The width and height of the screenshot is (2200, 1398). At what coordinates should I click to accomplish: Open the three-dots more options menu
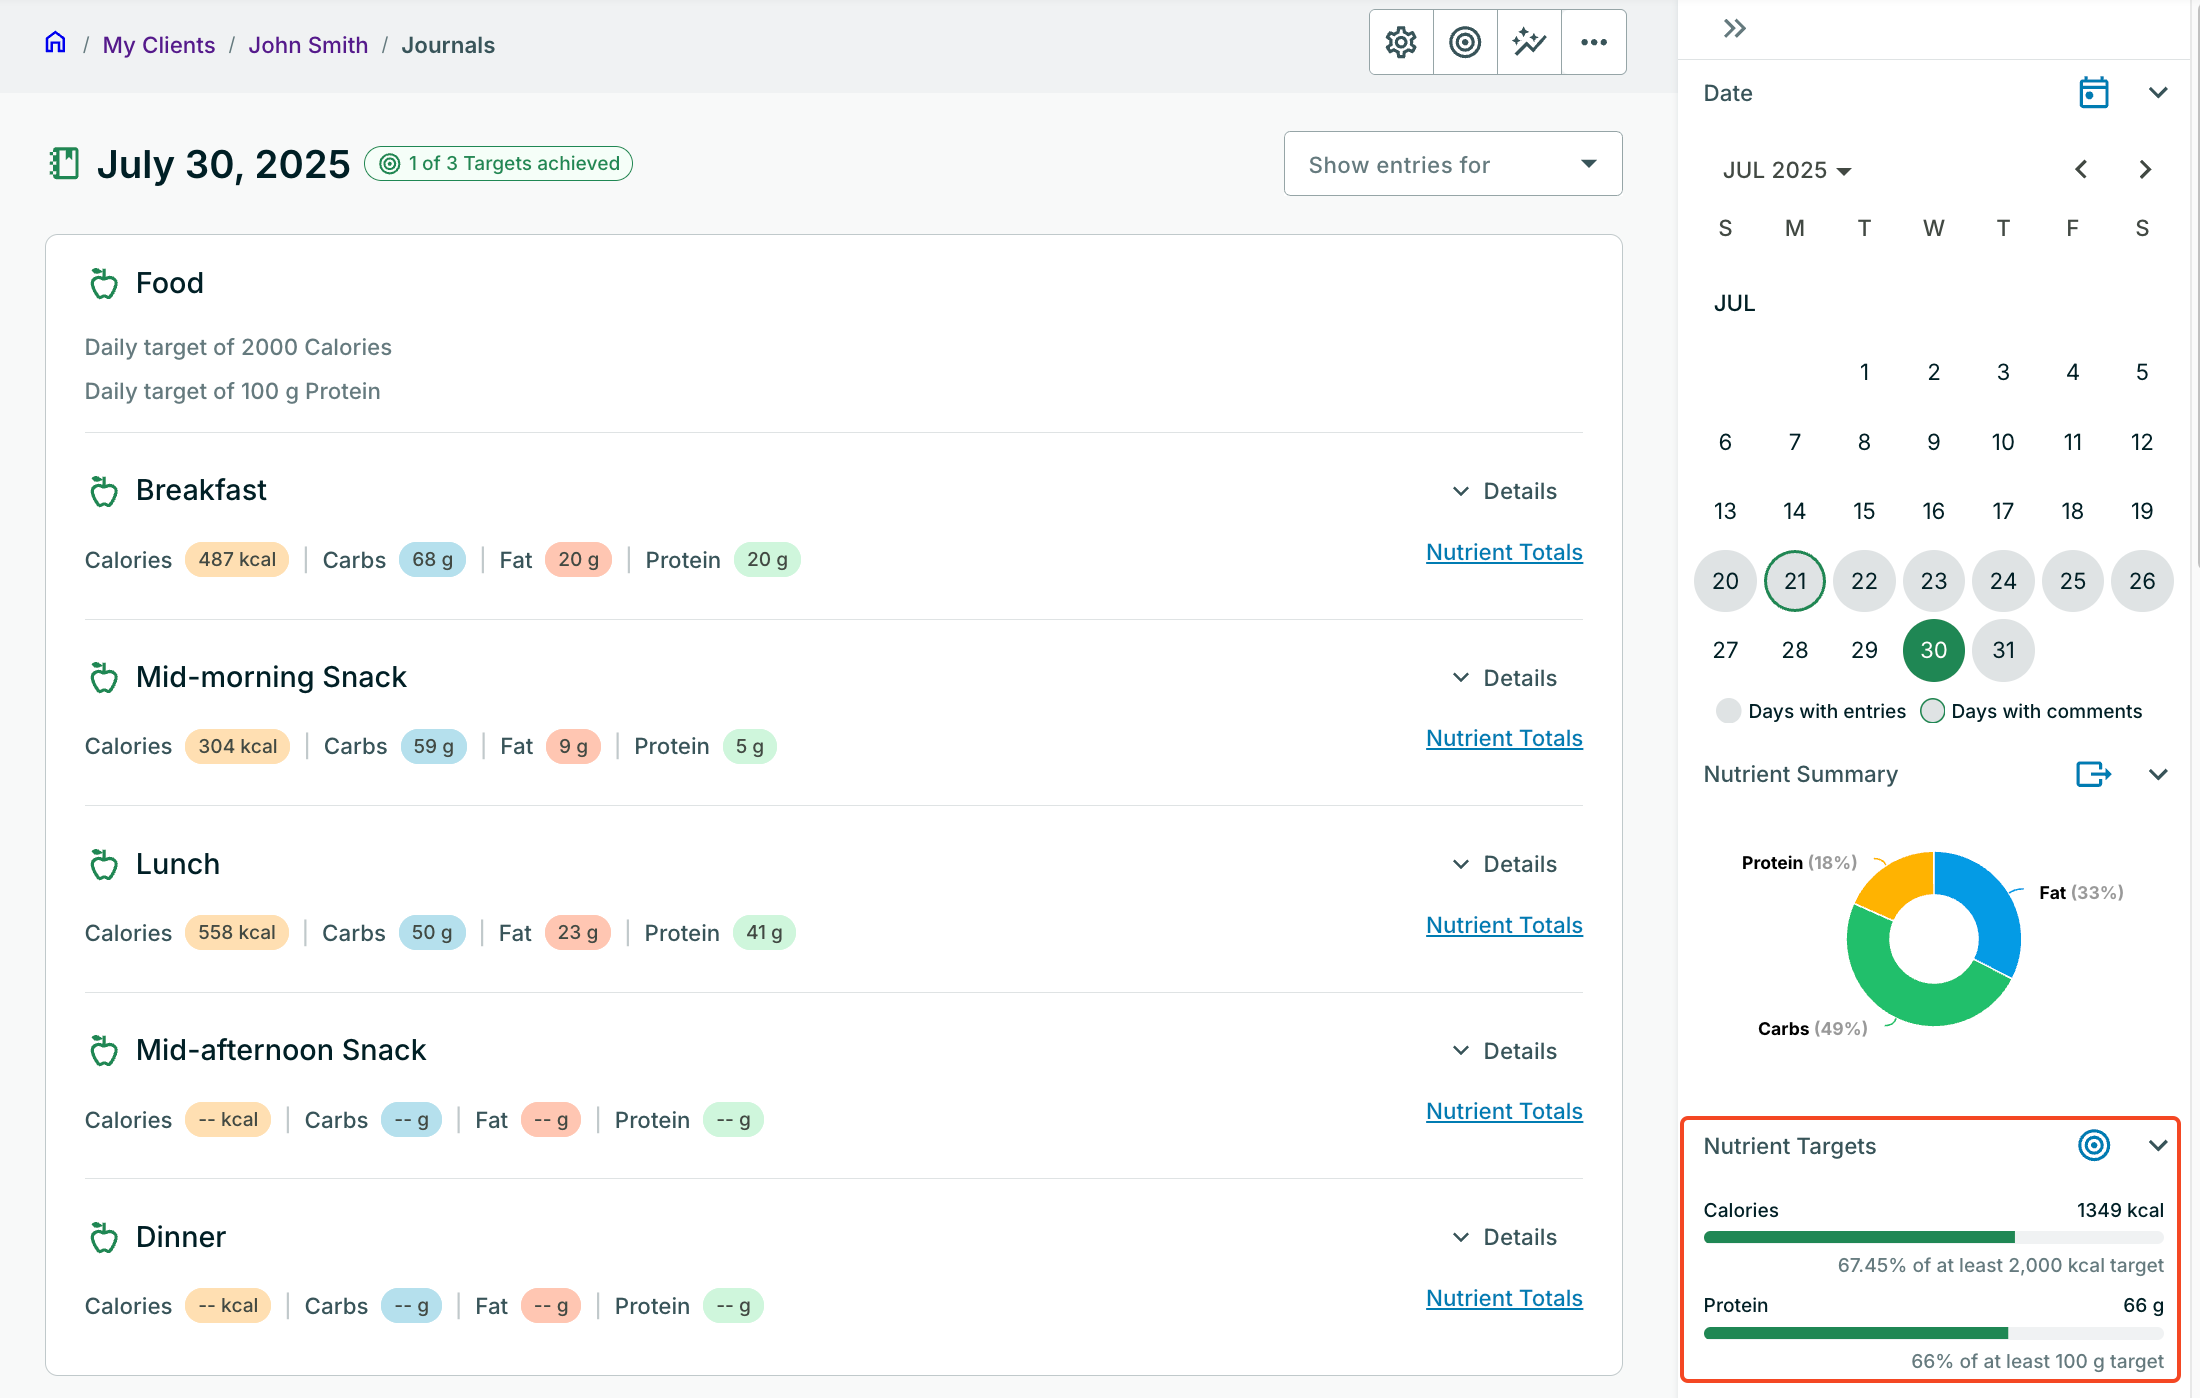[x=1594, y=42]
